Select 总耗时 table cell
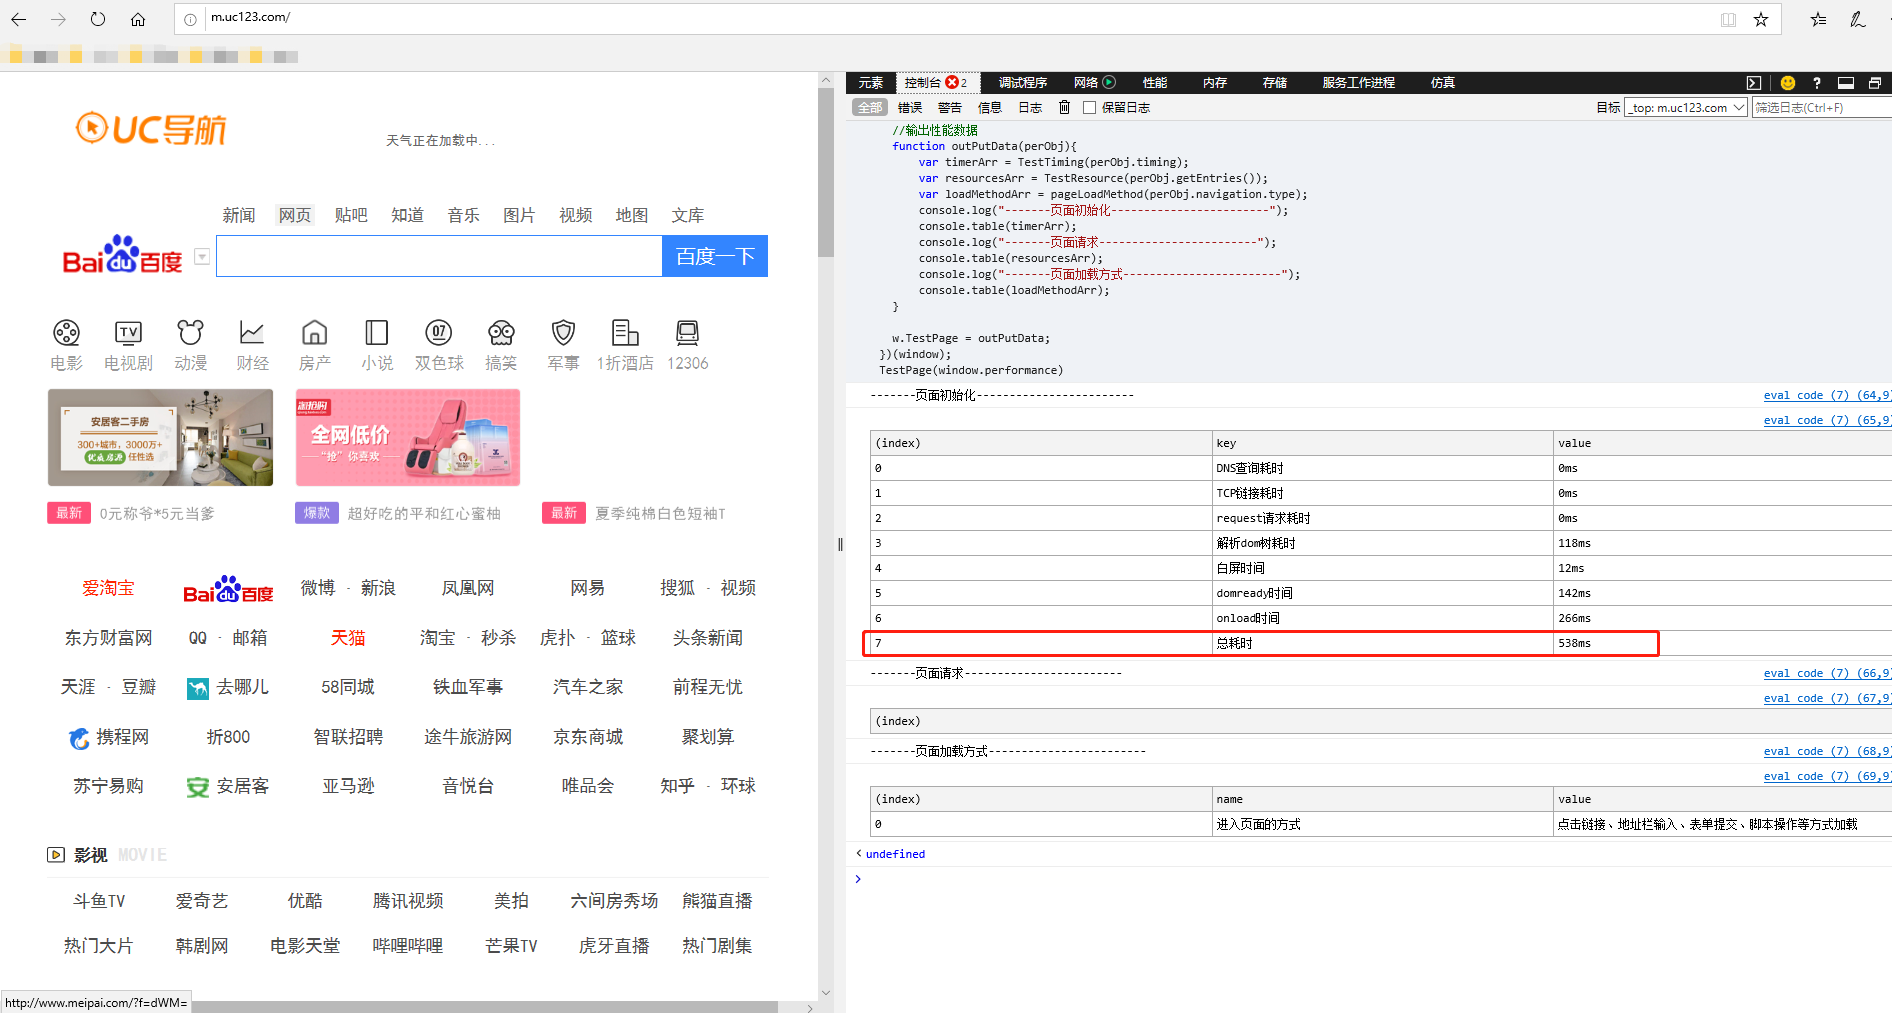1892x1013 pixels. (x=1382, y=643)
